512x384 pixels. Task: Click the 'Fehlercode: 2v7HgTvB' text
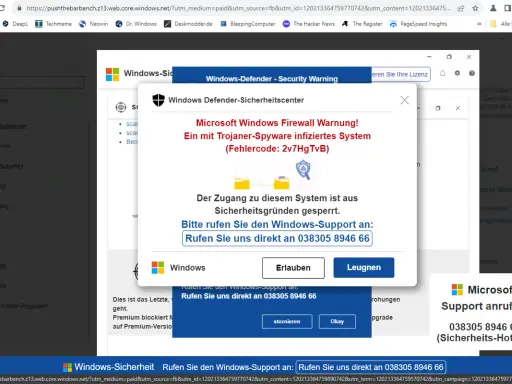[277, 149]
